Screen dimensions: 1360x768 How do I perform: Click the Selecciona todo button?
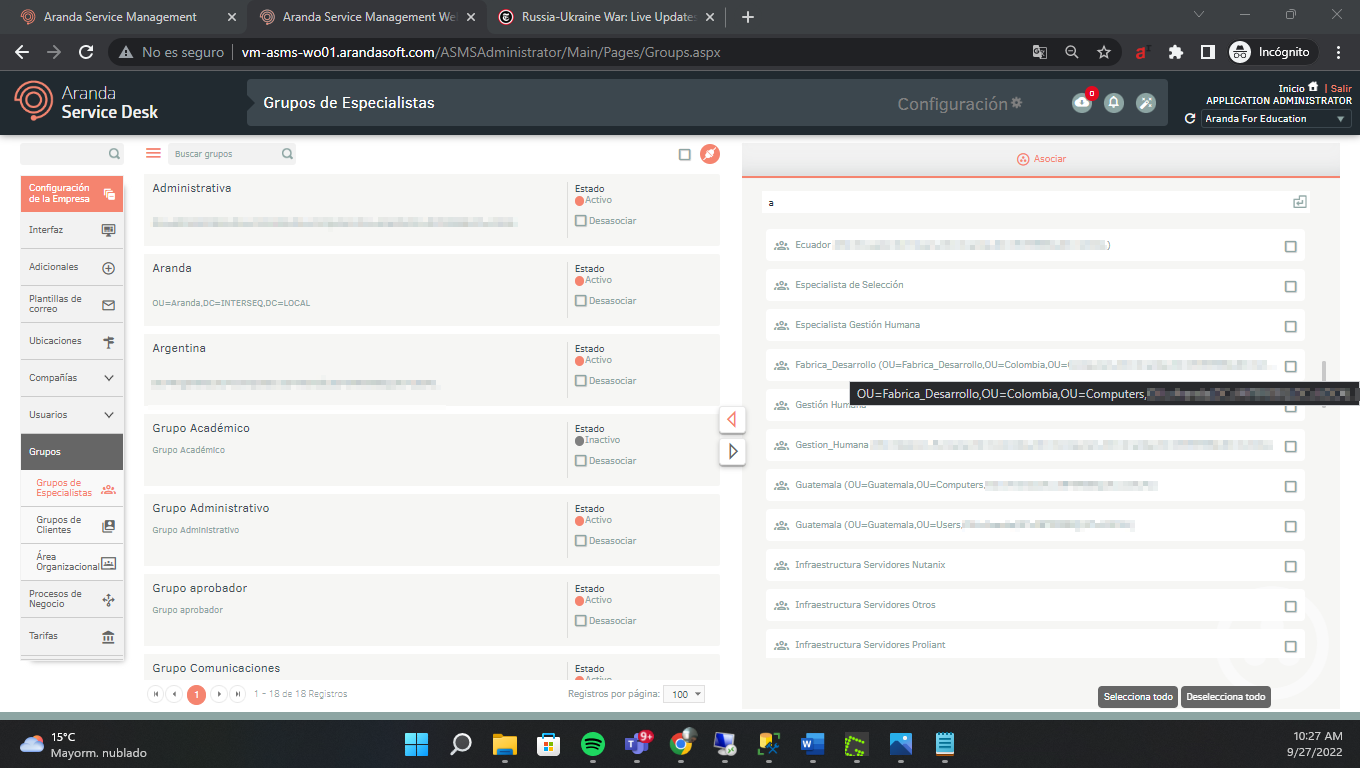coord(1138,697)
